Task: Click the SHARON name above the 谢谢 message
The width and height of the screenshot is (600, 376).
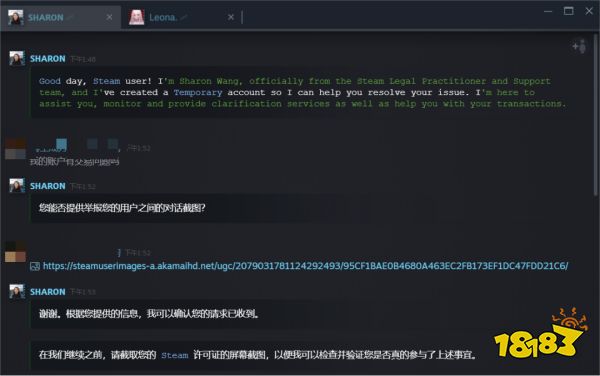Action: (47, 292)
